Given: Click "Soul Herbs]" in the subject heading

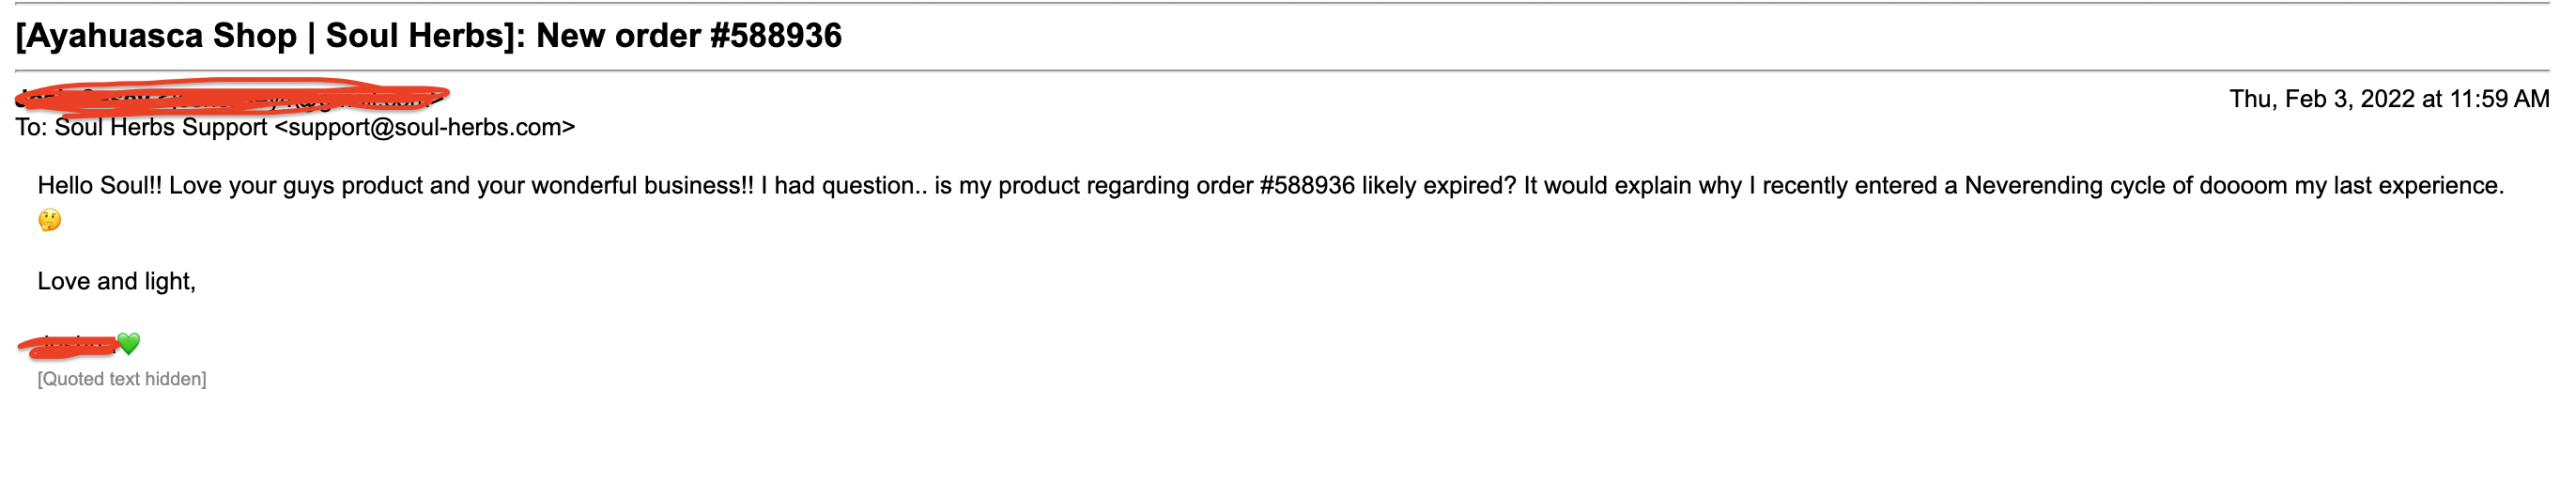Looking at the screenshot, I should [420, 36].
